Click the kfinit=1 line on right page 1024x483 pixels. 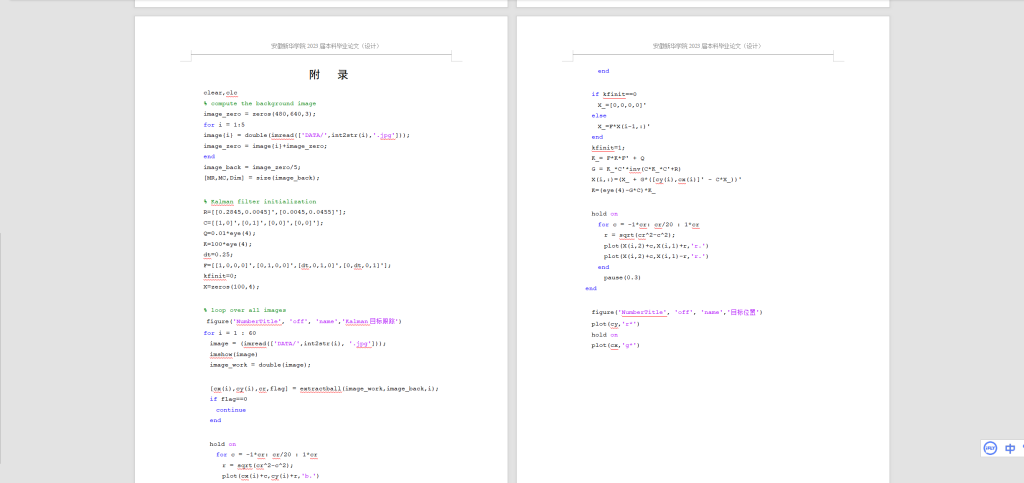607,147
